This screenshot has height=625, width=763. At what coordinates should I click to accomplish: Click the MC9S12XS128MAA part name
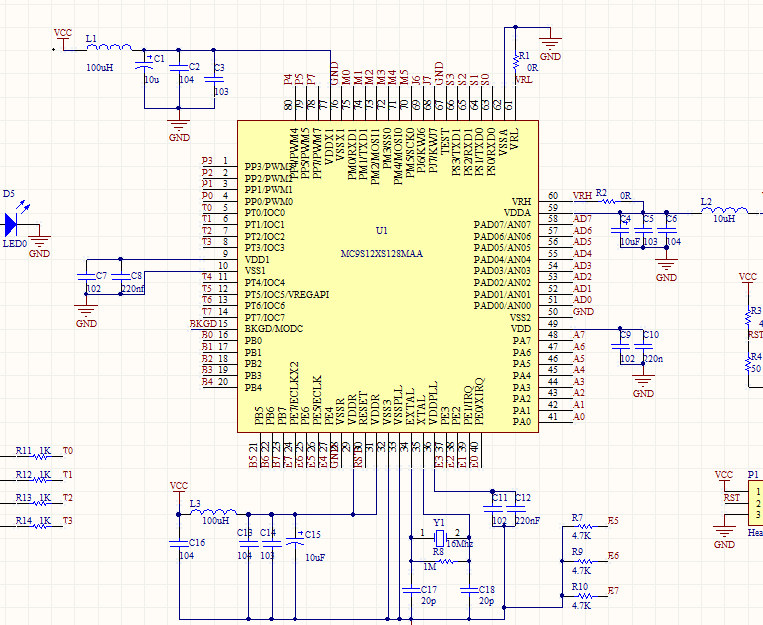pos(382,254)
